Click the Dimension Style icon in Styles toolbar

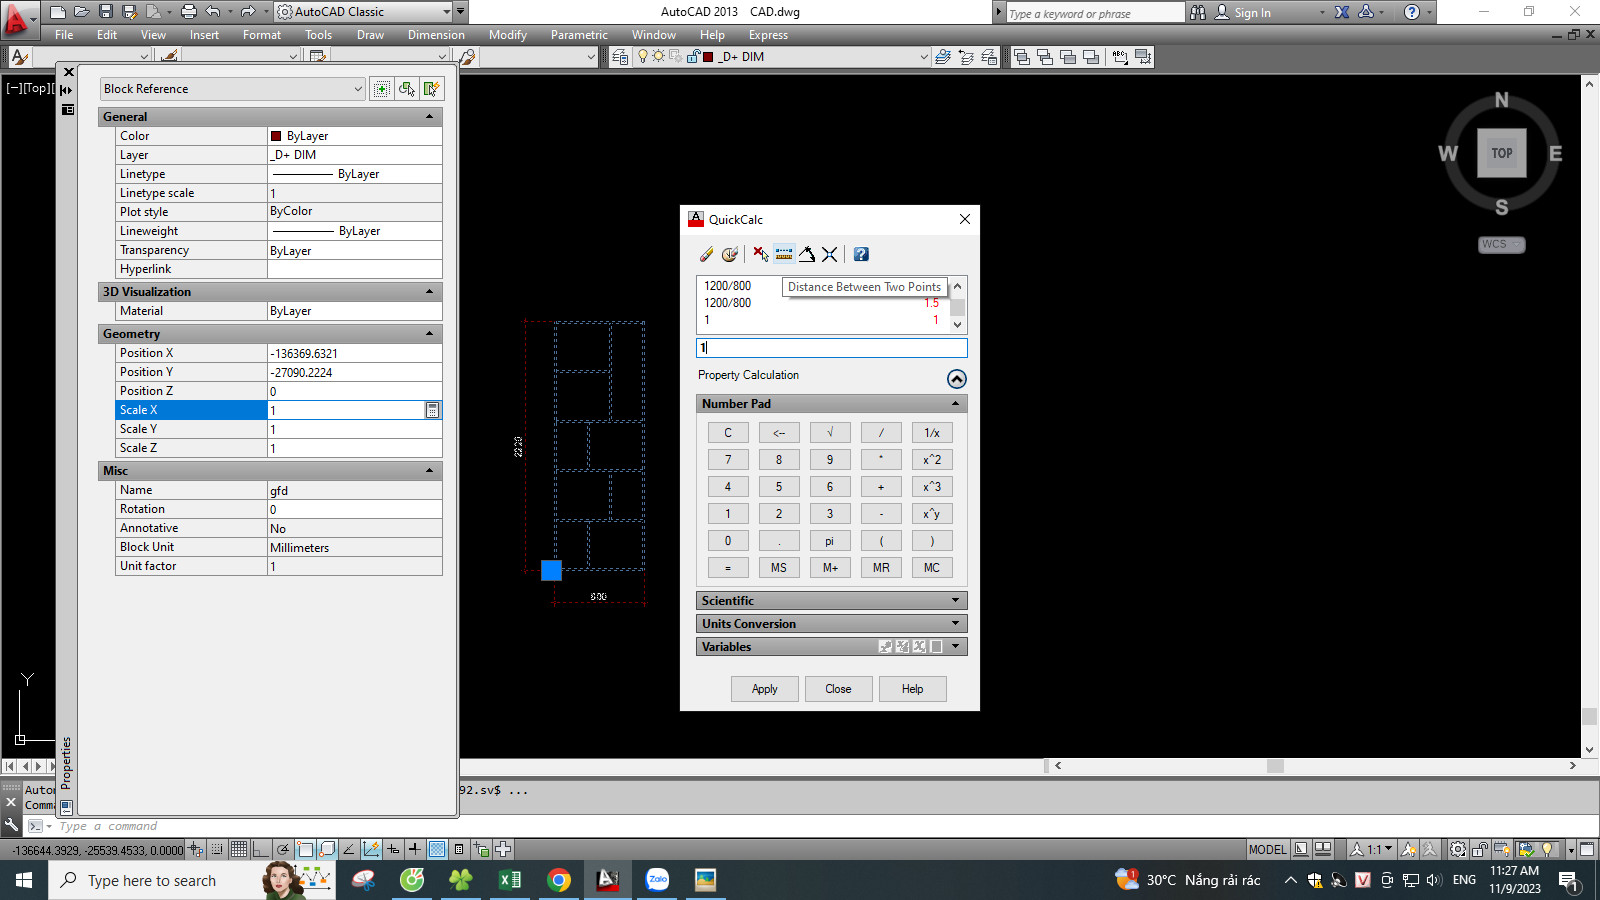click(x=169, y=57)
